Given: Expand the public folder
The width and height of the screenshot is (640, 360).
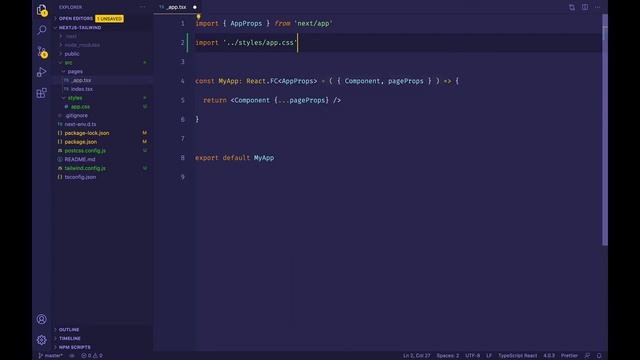Looking at the screenshot, I should 72,54.
